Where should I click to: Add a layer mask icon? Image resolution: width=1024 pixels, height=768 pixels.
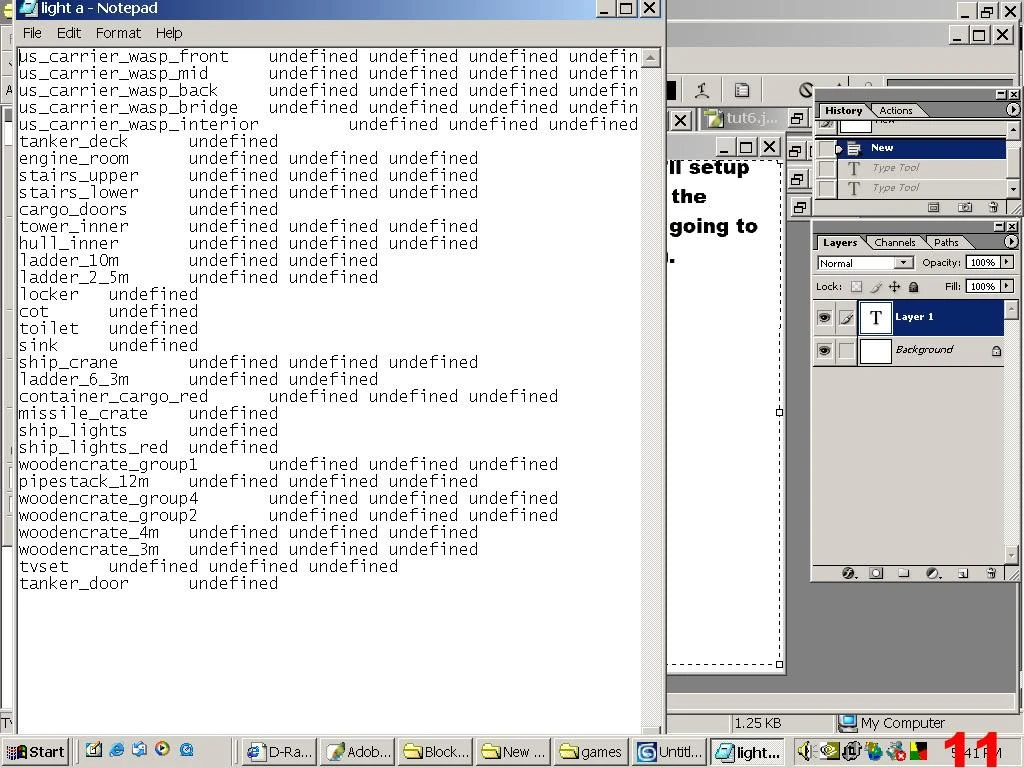tap(876, 573)
